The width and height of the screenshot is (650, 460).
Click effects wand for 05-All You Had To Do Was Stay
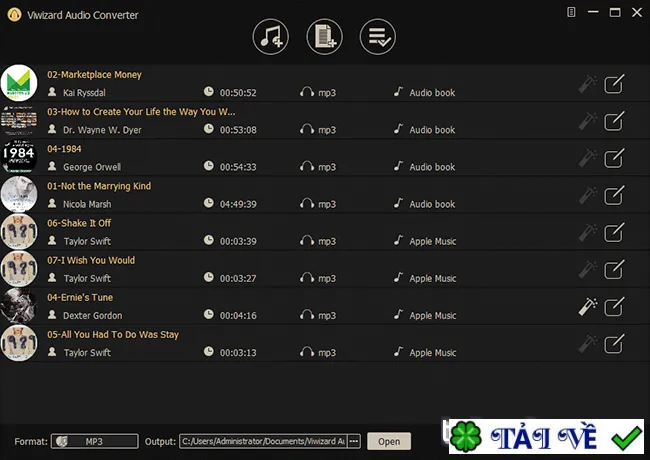588,344
